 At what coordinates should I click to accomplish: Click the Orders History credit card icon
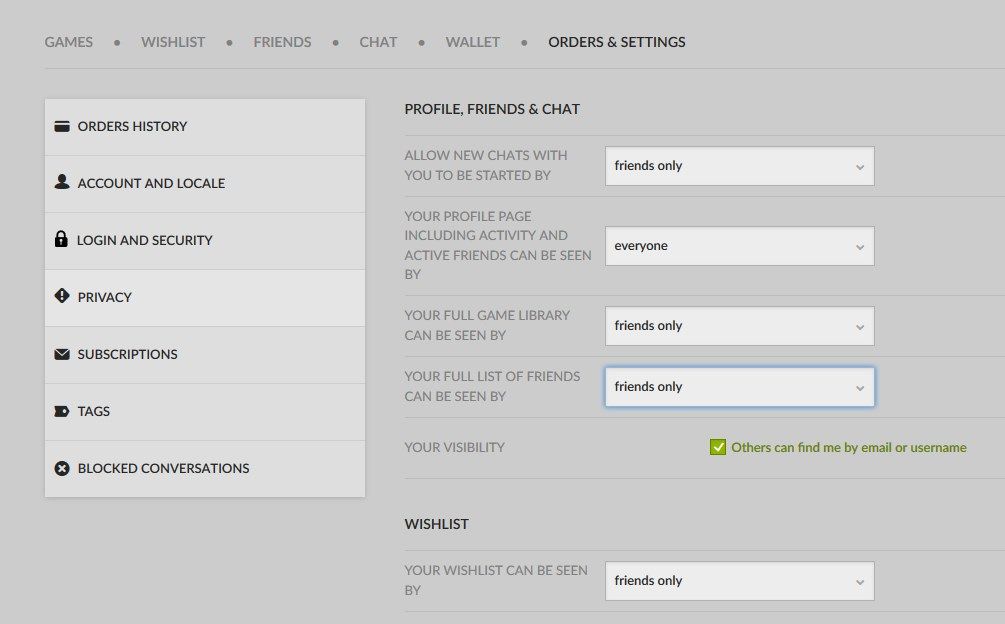[63, 126]
